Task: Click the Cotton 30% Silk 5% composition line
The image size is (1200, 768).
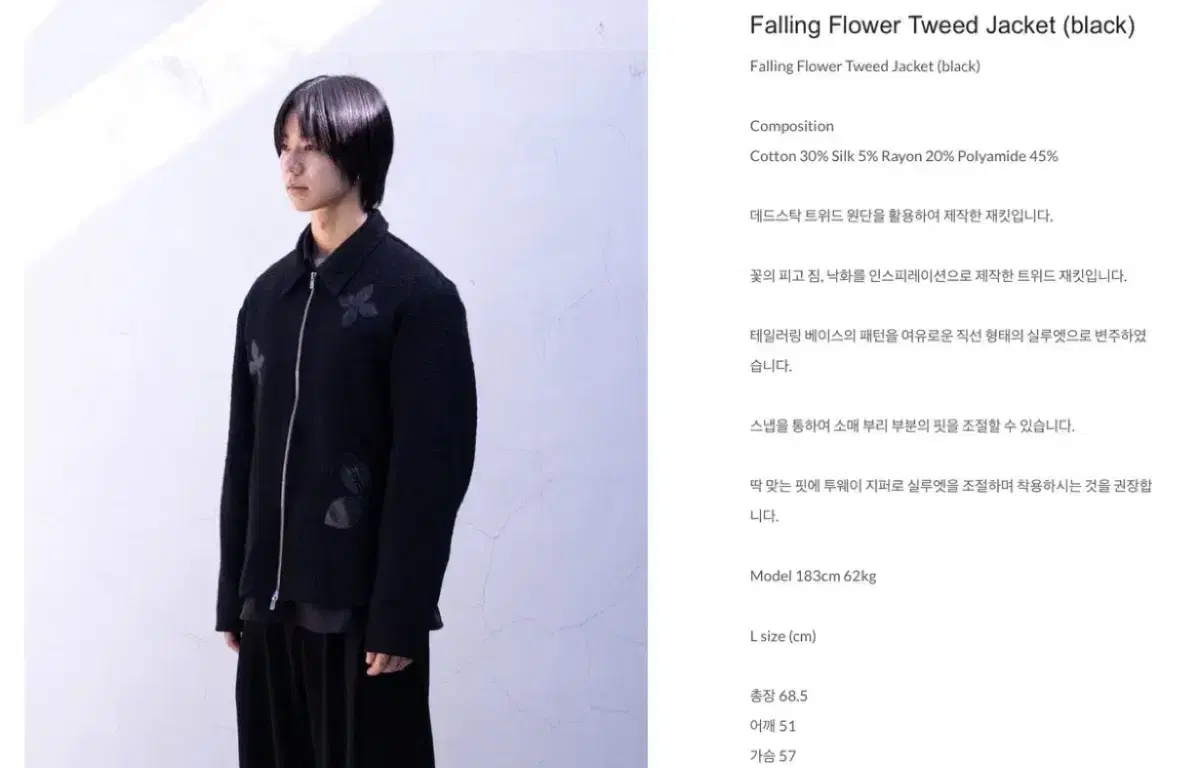Action: (x=903, y=156)
